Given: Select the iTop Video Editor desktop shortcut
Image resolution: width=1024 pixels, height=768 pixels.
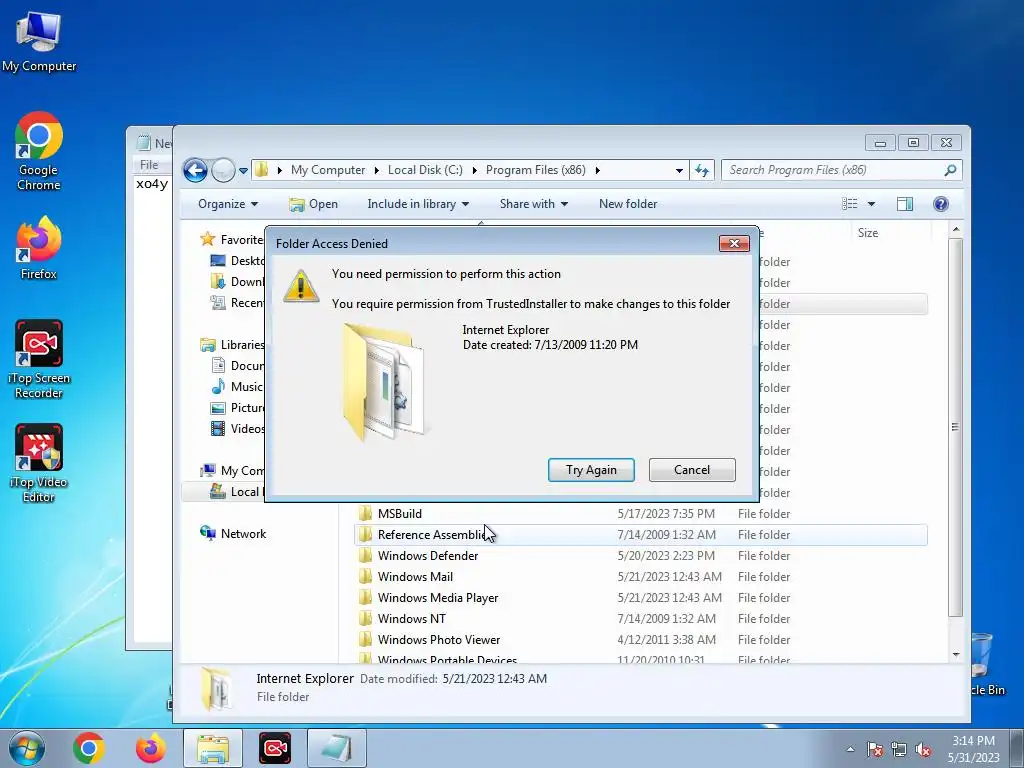Looking at the screenshot, I should 39,464.
